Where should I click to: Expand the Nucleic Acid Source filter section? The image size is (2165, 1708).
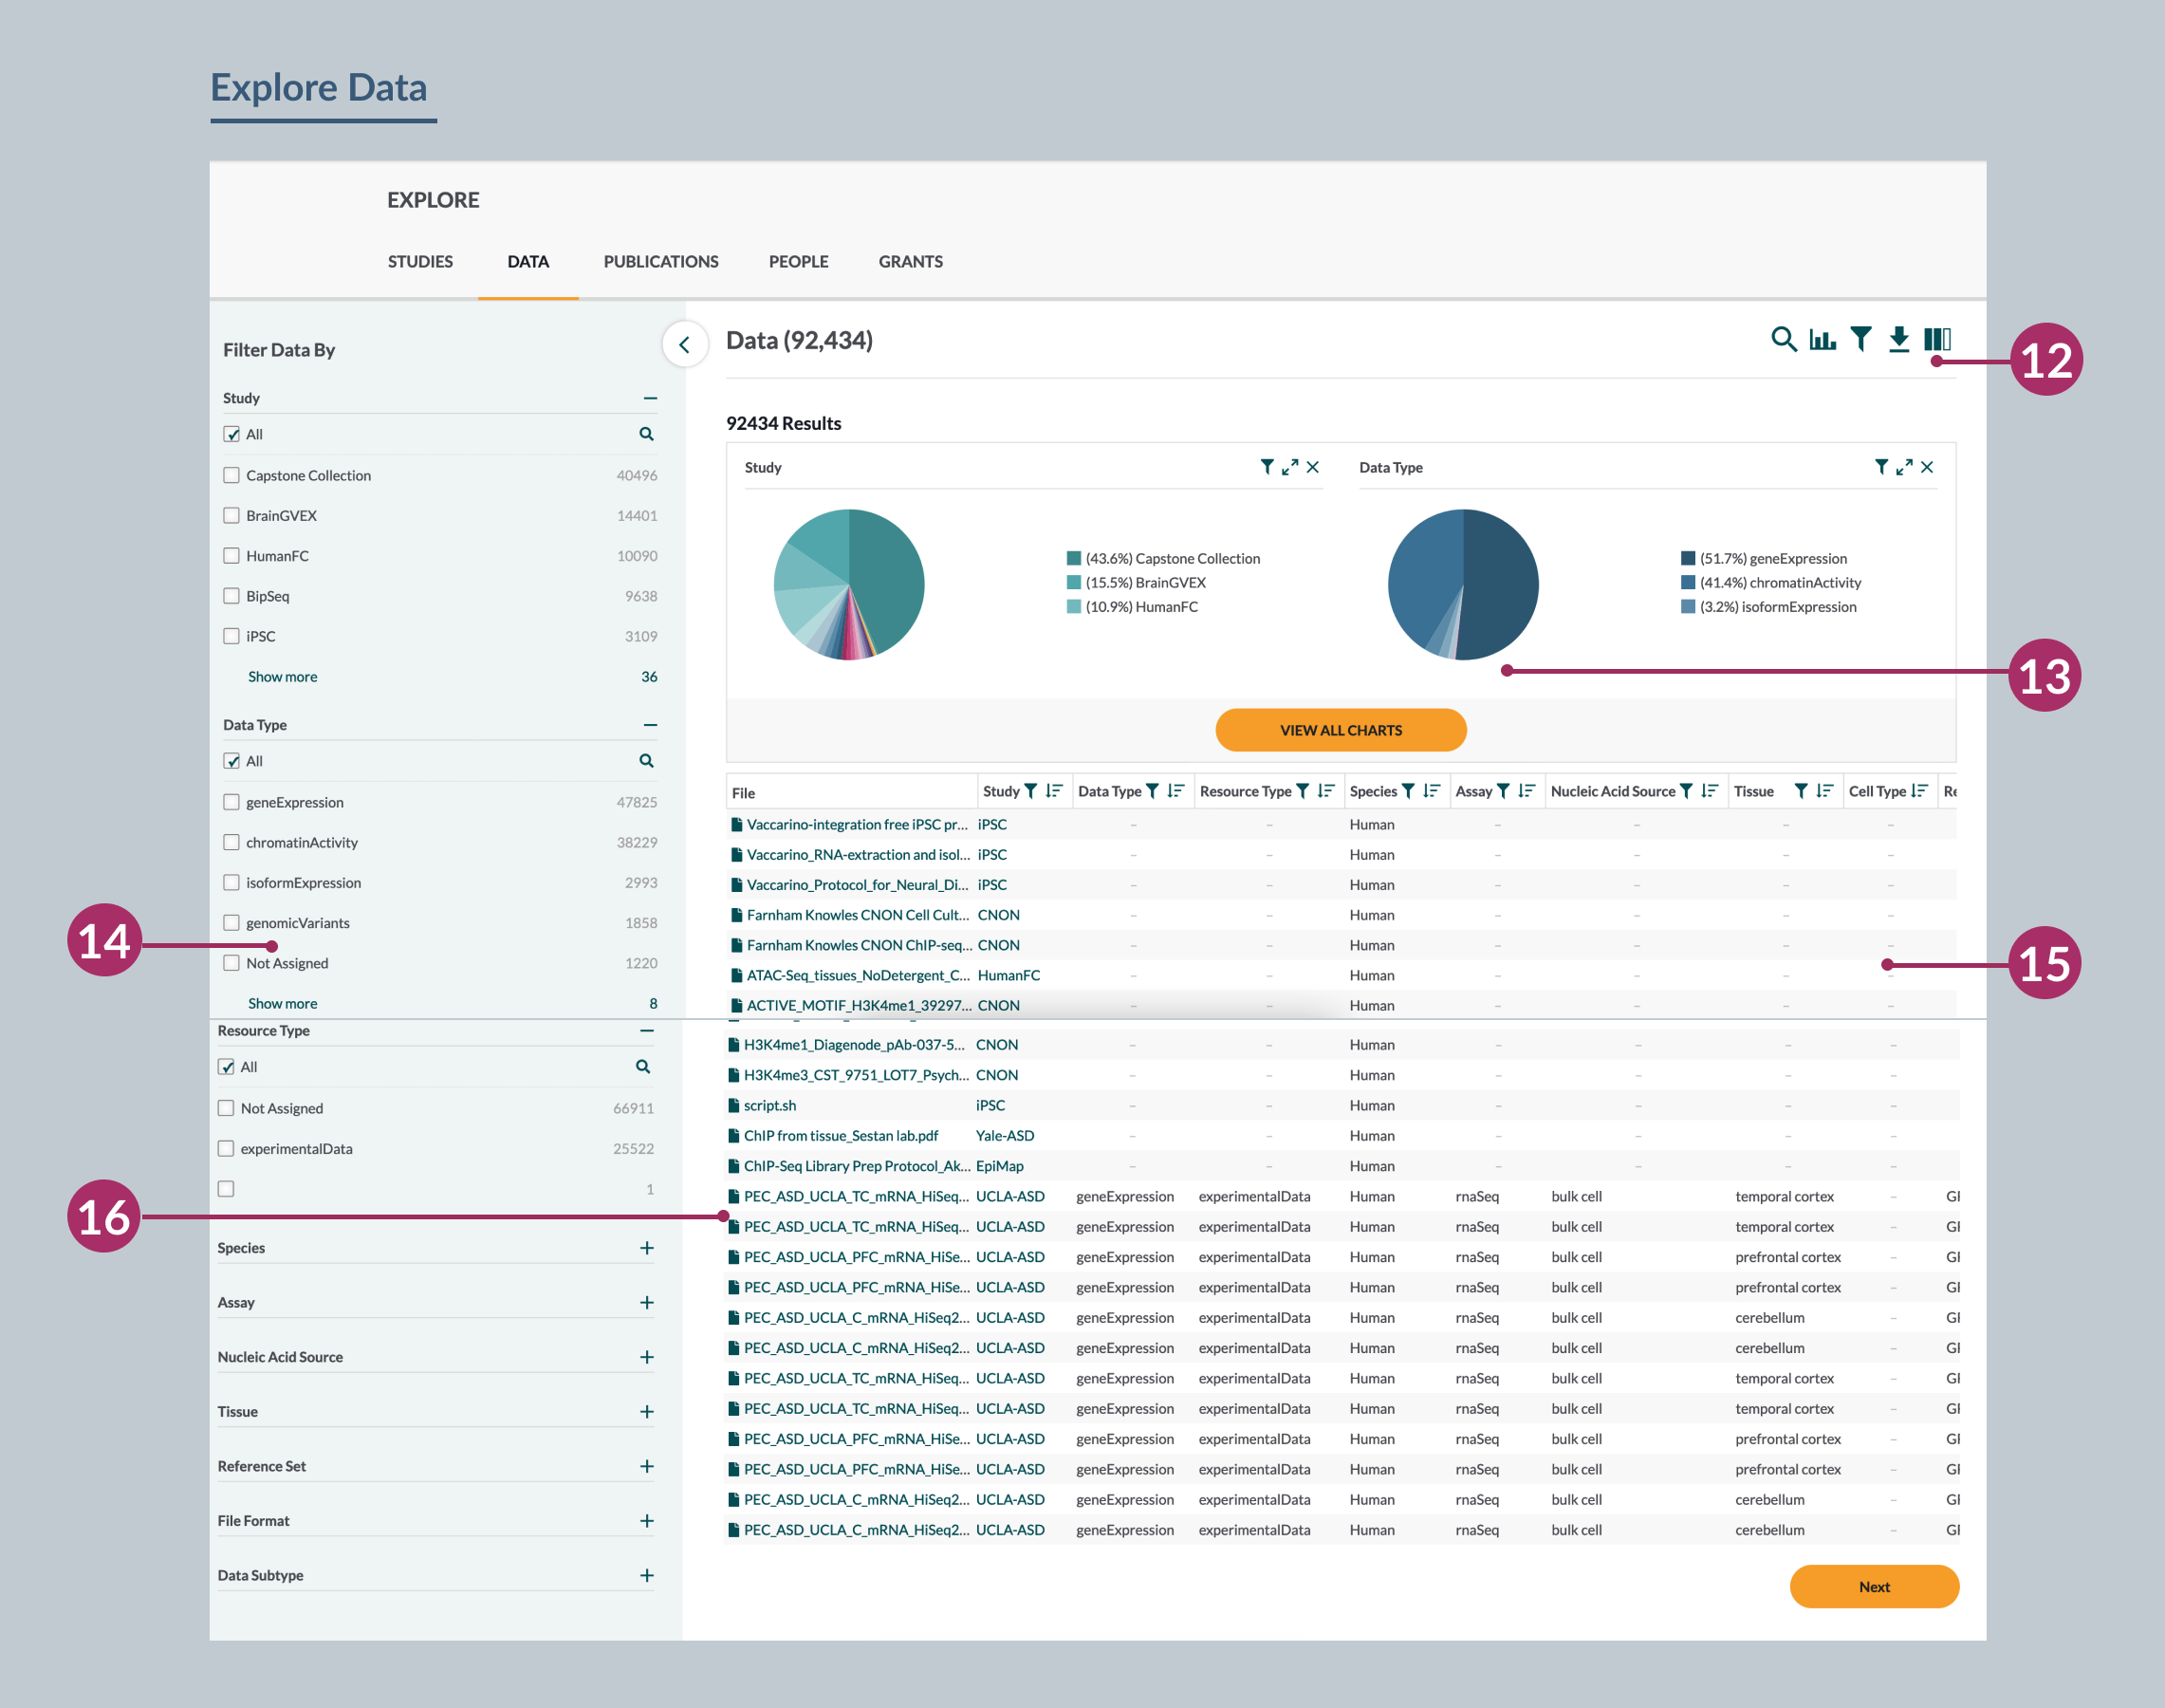[647, 1357]
